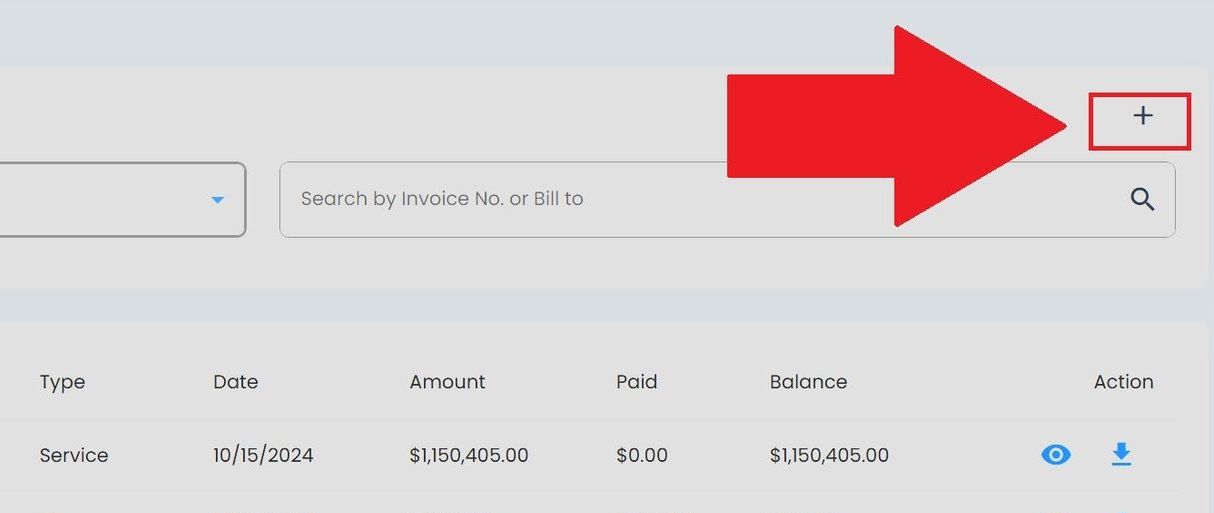
Task: Select the Balance column header
Action: click(x=808, y=382)
